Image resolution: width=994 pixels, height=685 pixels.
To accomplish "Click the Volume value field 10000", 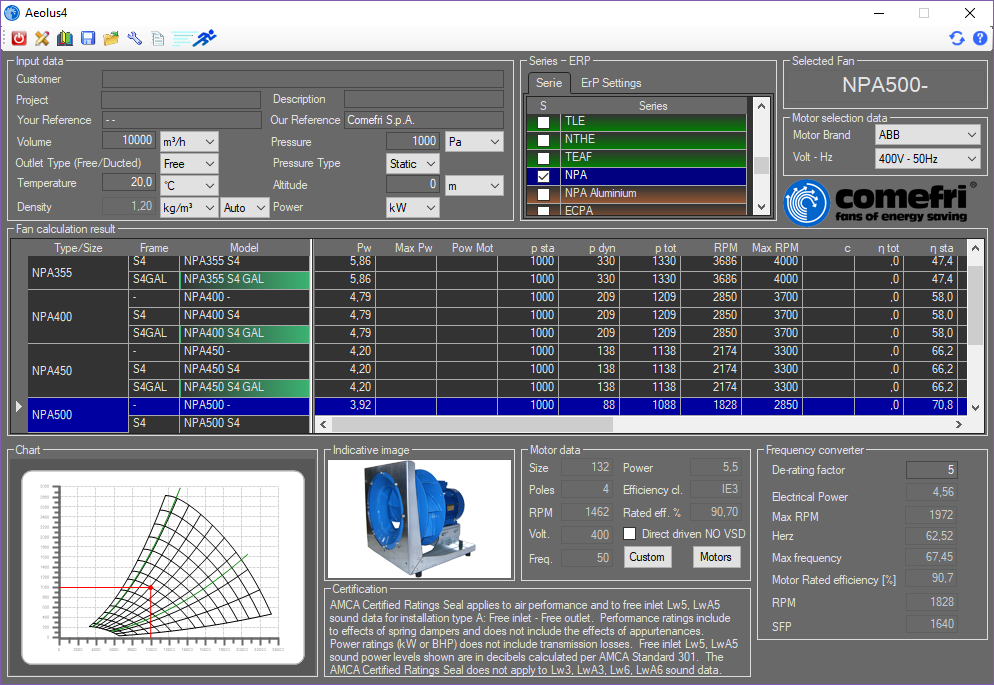I will point(129,140).
